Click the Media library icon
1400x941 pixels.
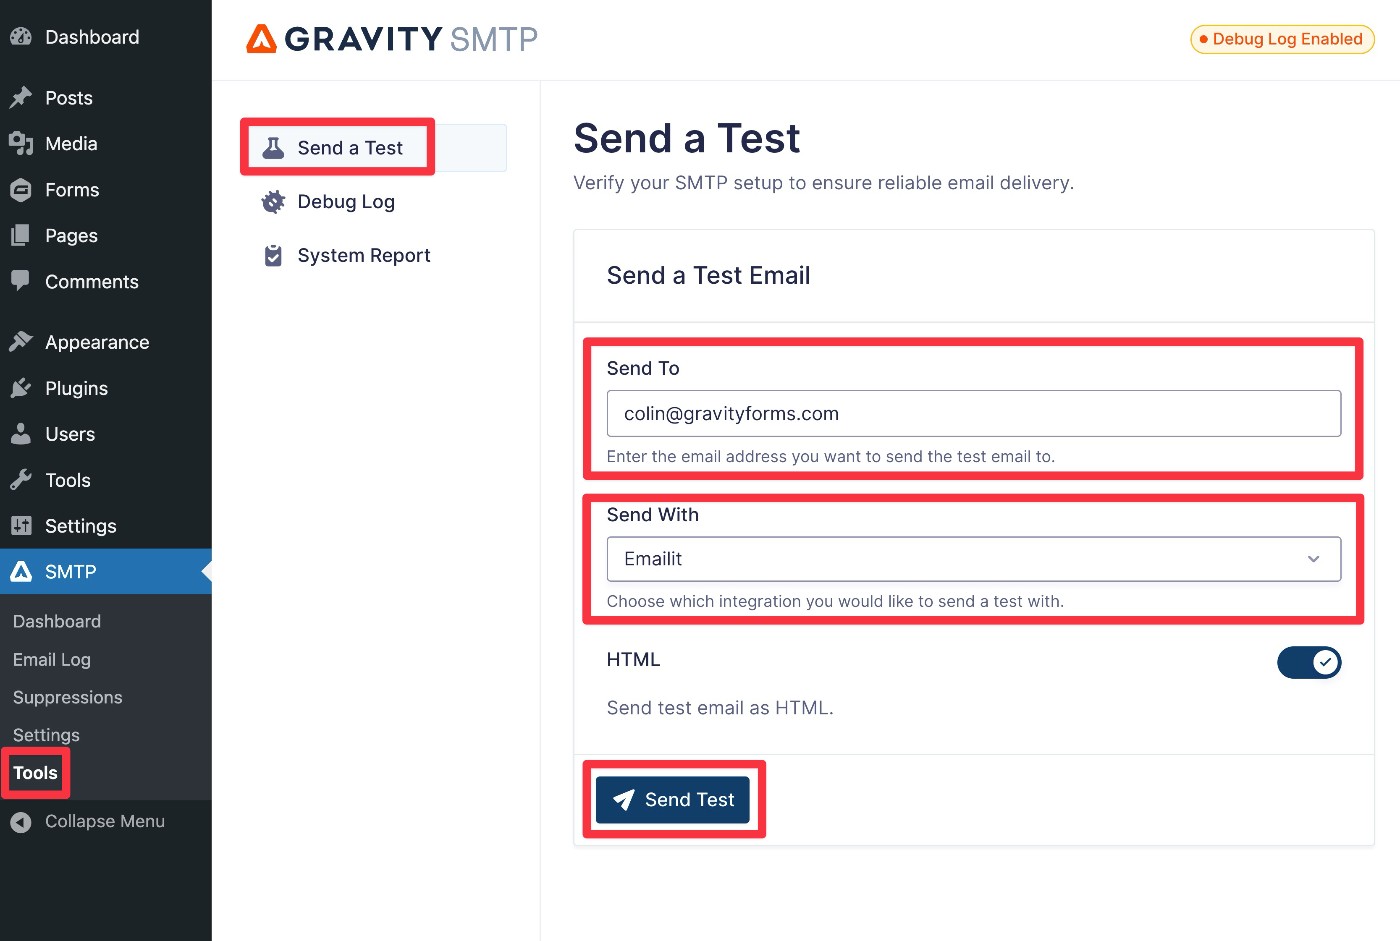(x=21, y=144)
